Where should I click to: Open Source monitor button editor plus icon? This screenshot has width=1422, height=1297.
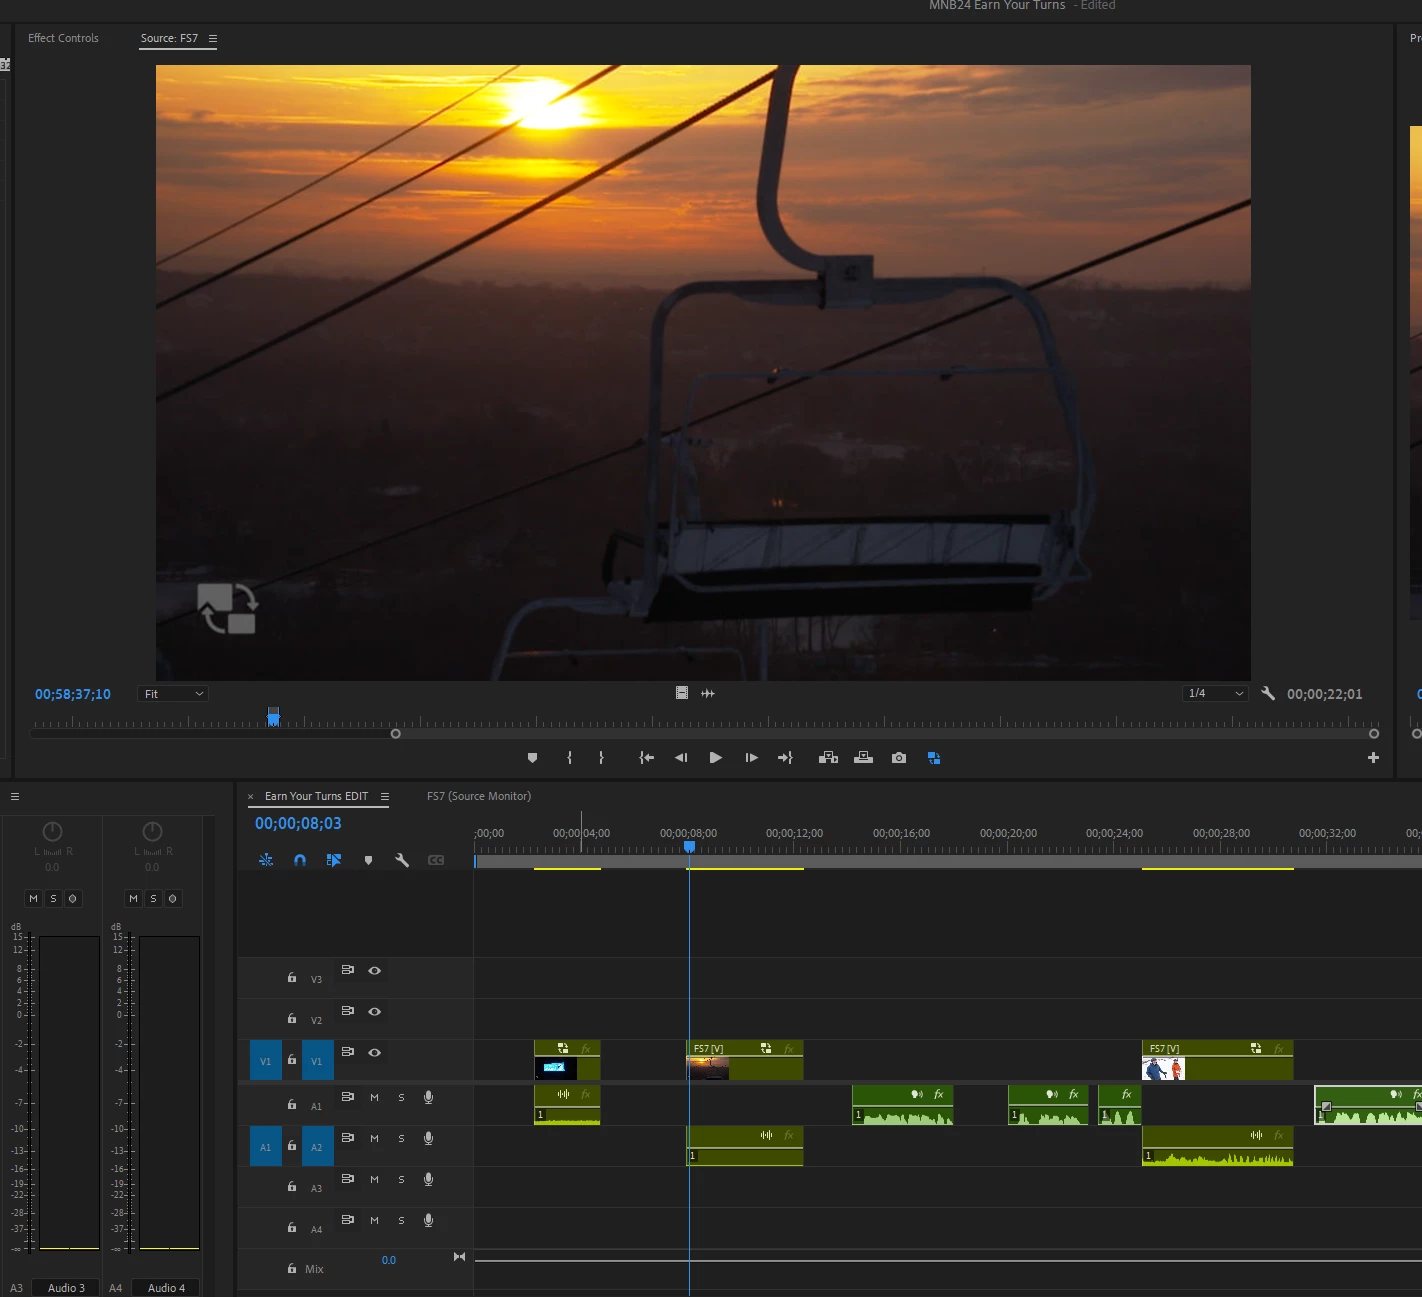[1373, 758]
